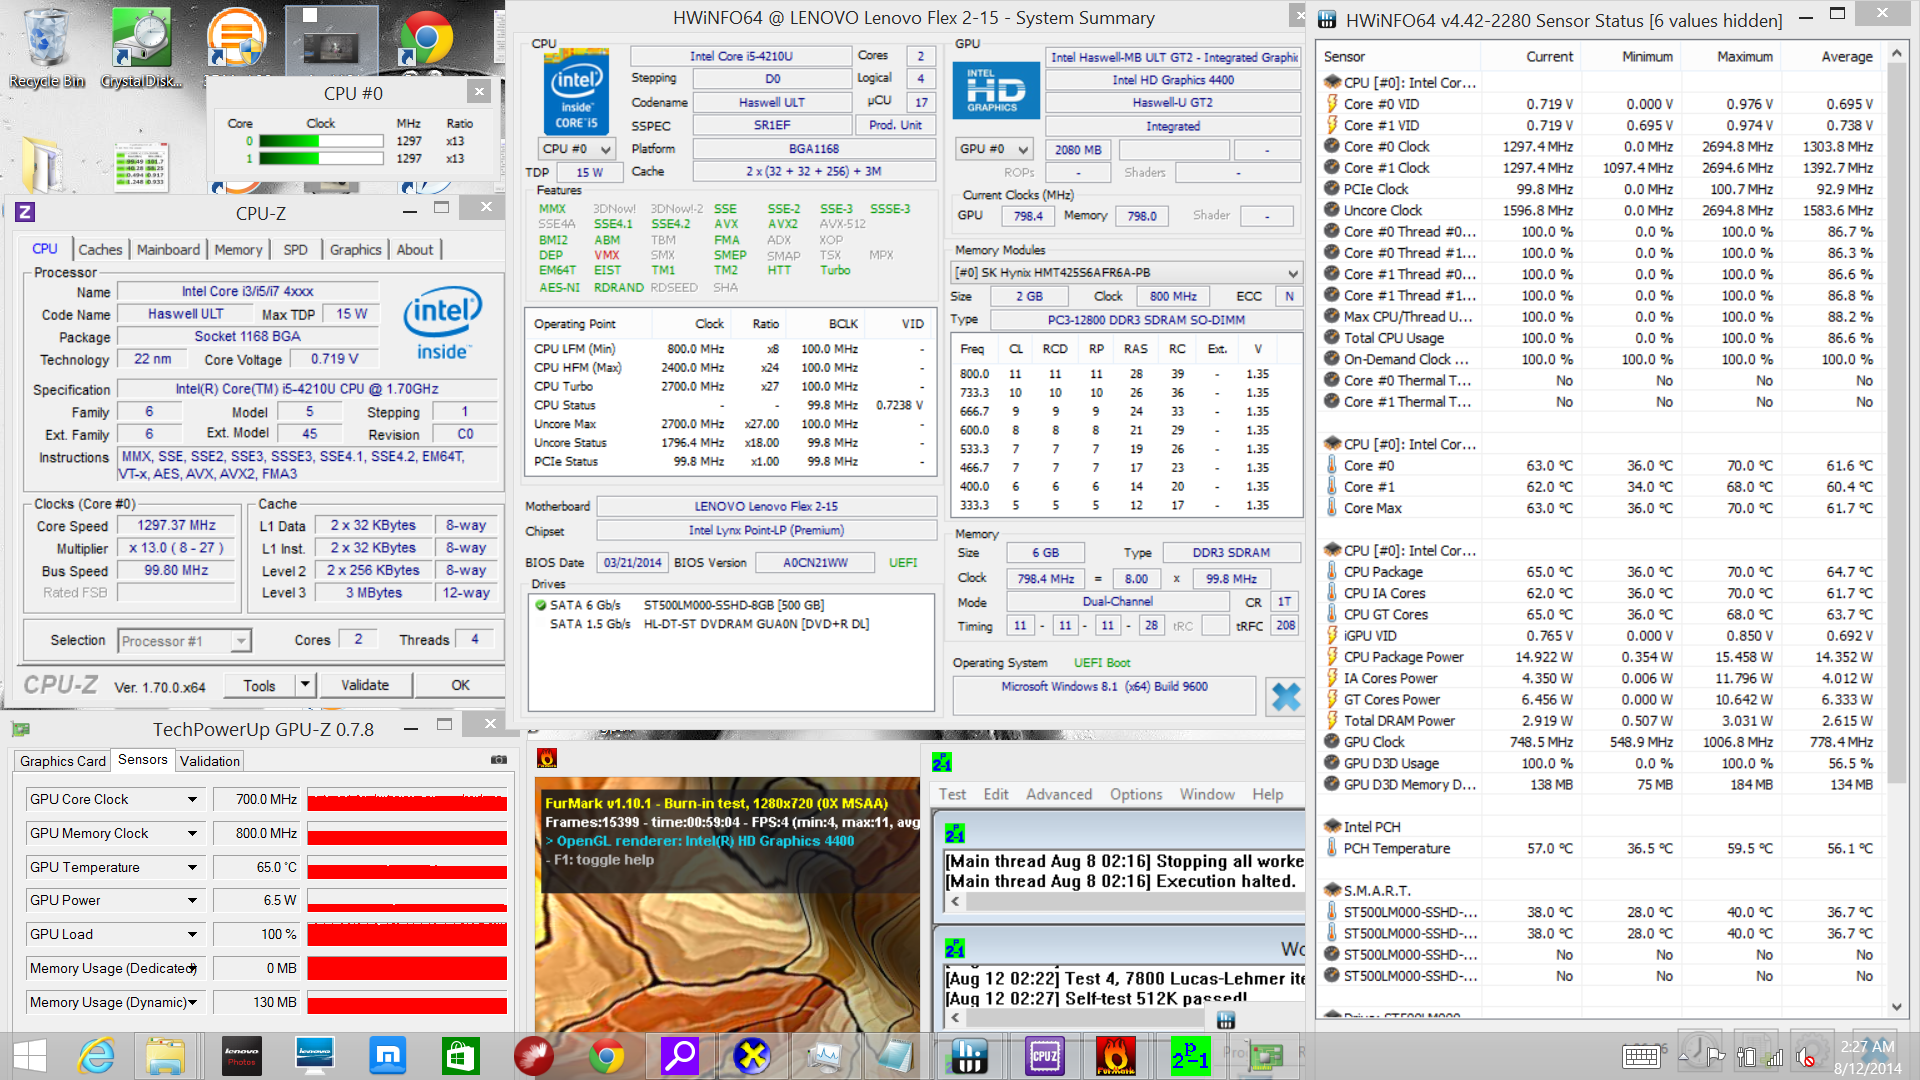The width and height of the screenshot is (1920, 1080).
Task: Open the CPU #0 selector dropdown
Action: [577, 149]
